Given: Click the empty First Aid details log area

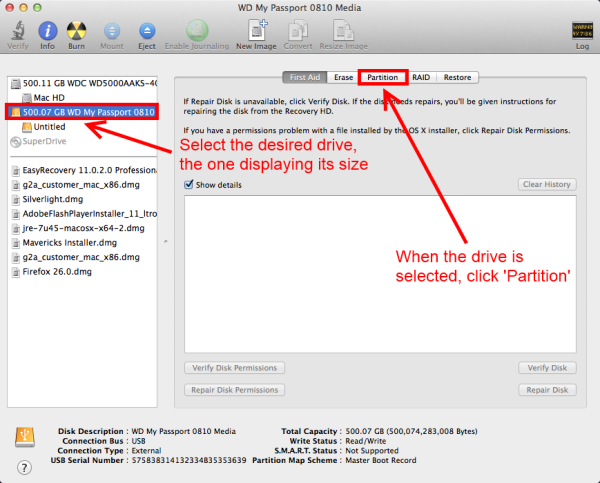Looking at the screenshot, I should coord(380,274).
